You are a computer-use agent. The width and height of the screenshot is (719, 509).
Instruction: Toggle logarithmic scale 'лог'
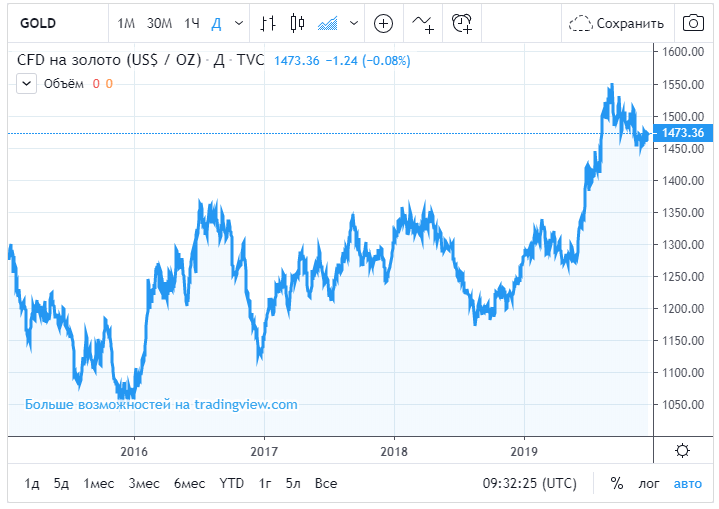pos(649,484)
